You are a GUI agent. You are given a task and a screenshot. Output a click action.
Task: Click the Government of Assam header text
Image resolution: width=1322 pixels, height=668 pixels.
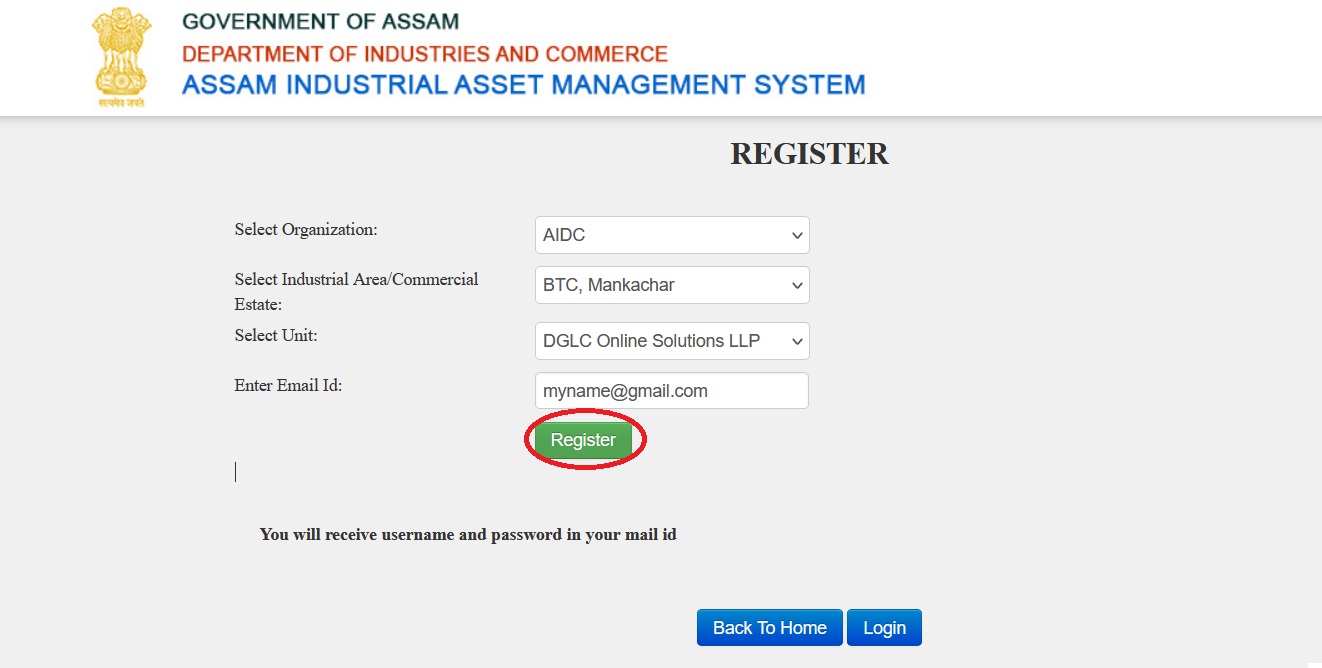point(320,22)
